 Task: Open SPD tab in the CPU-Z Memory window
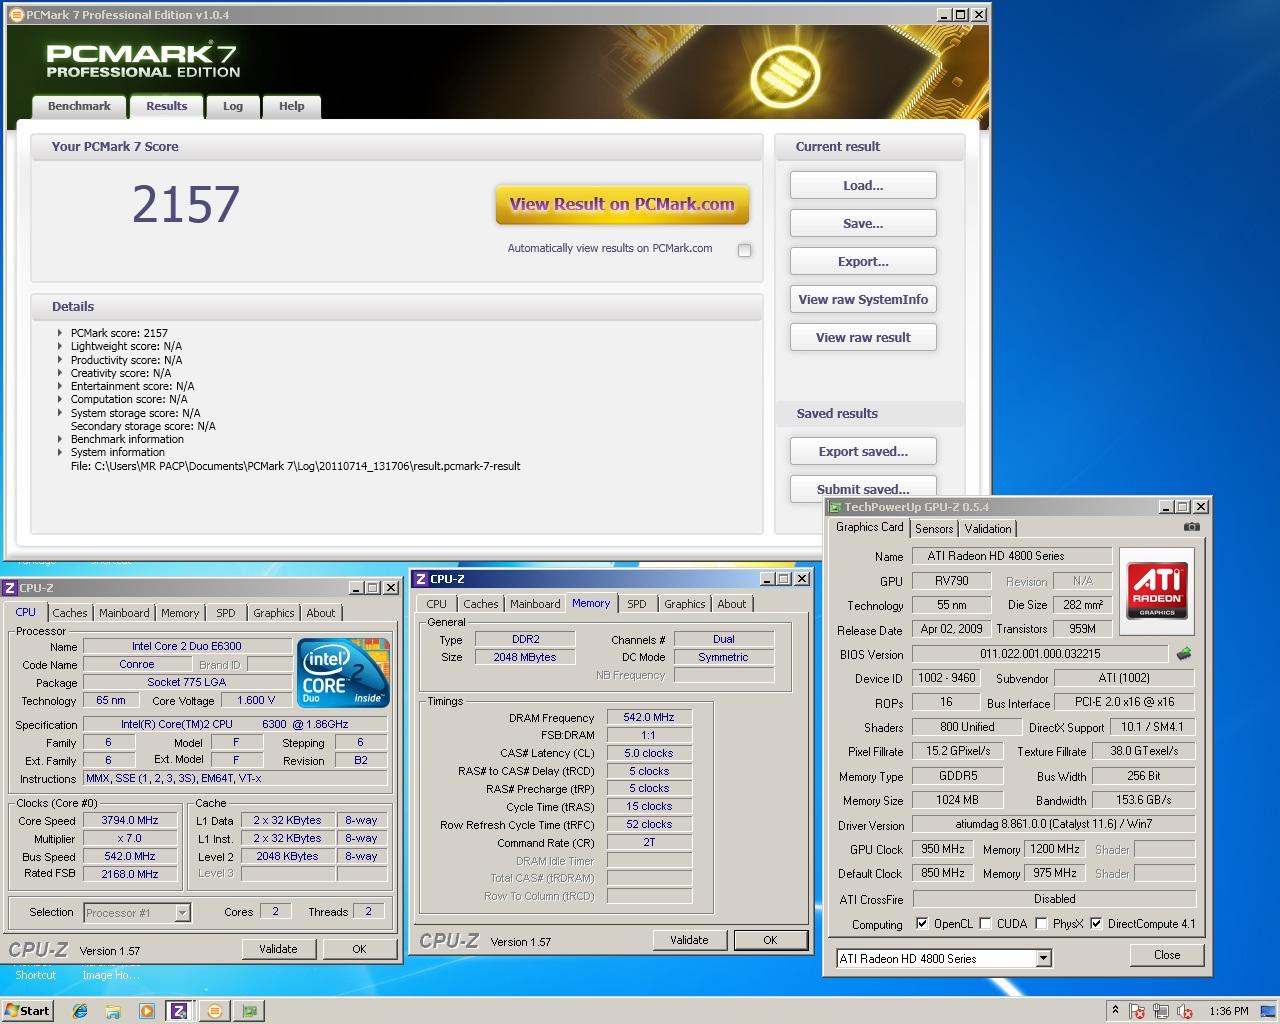(x=637, y=604)
